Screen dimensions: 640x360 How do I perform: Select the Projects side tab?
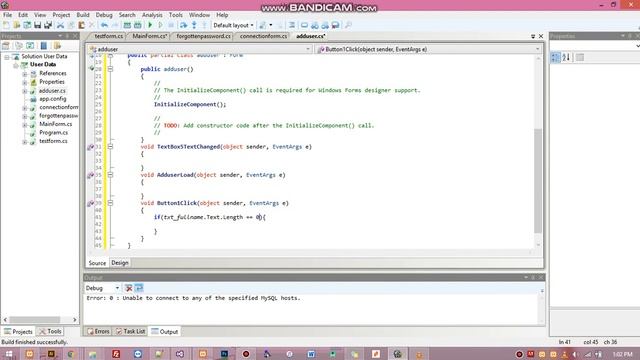18,331
